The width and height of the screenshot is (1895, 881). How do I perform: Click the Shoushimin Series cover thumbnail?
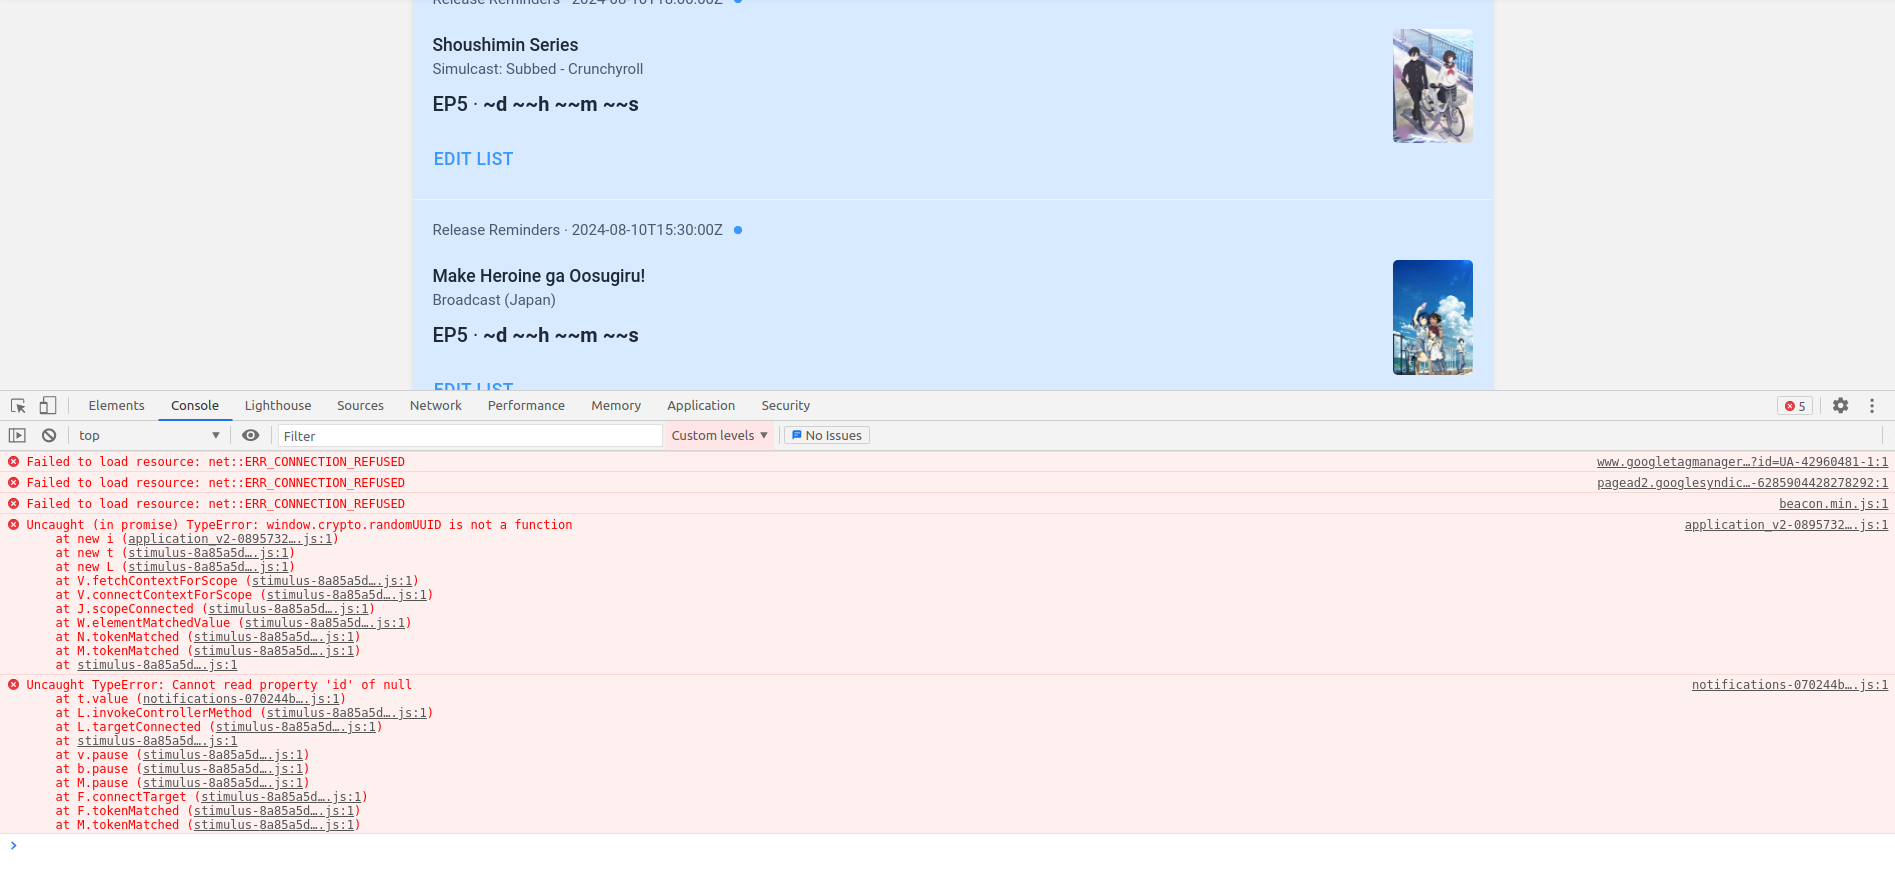1432,86
